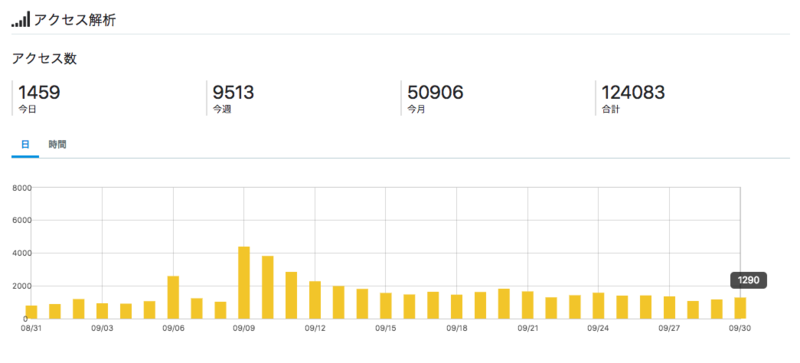Click the 2000 y-axis label
800x363 pixels.
23,286
